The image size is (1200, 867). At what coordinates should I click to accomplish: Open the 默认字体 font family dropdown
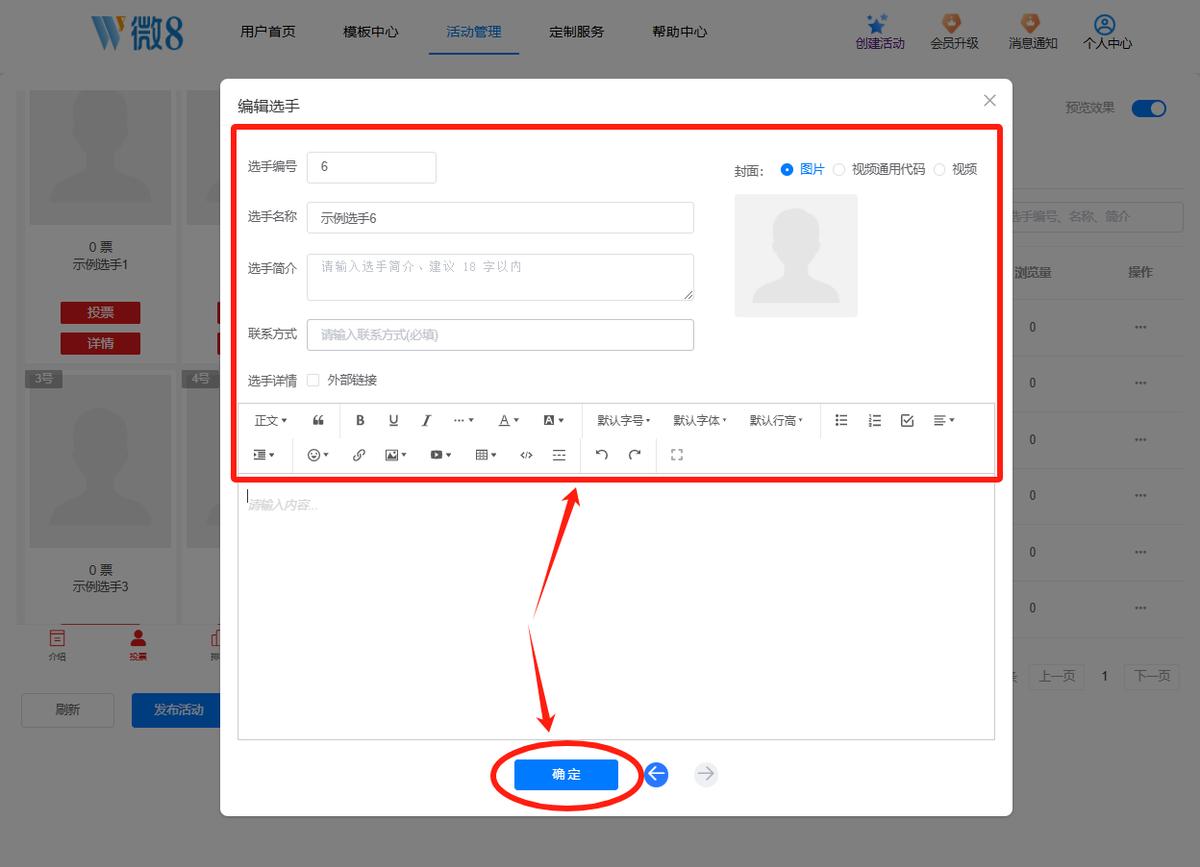tap(700, 421)
